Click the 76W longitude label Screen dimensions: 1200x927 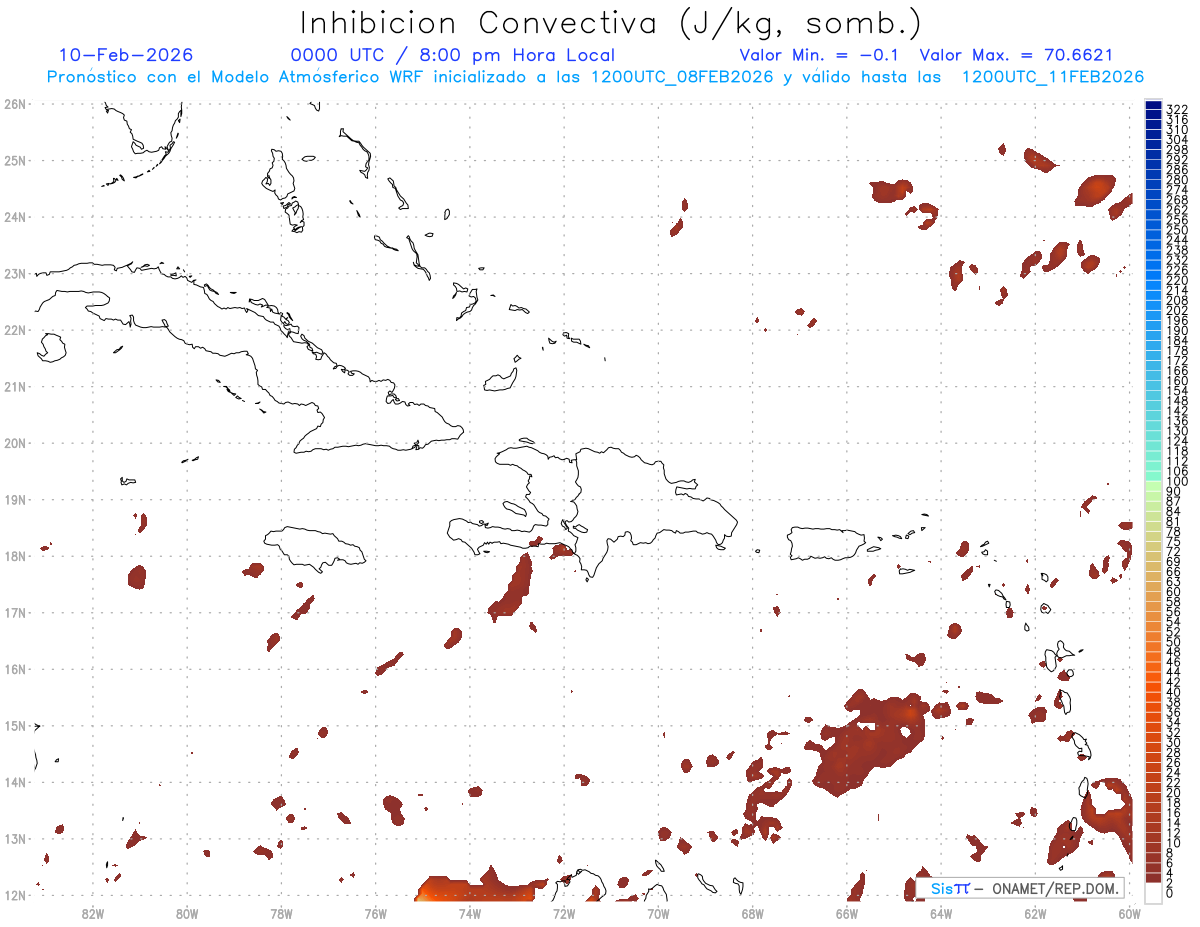[376, 912]
